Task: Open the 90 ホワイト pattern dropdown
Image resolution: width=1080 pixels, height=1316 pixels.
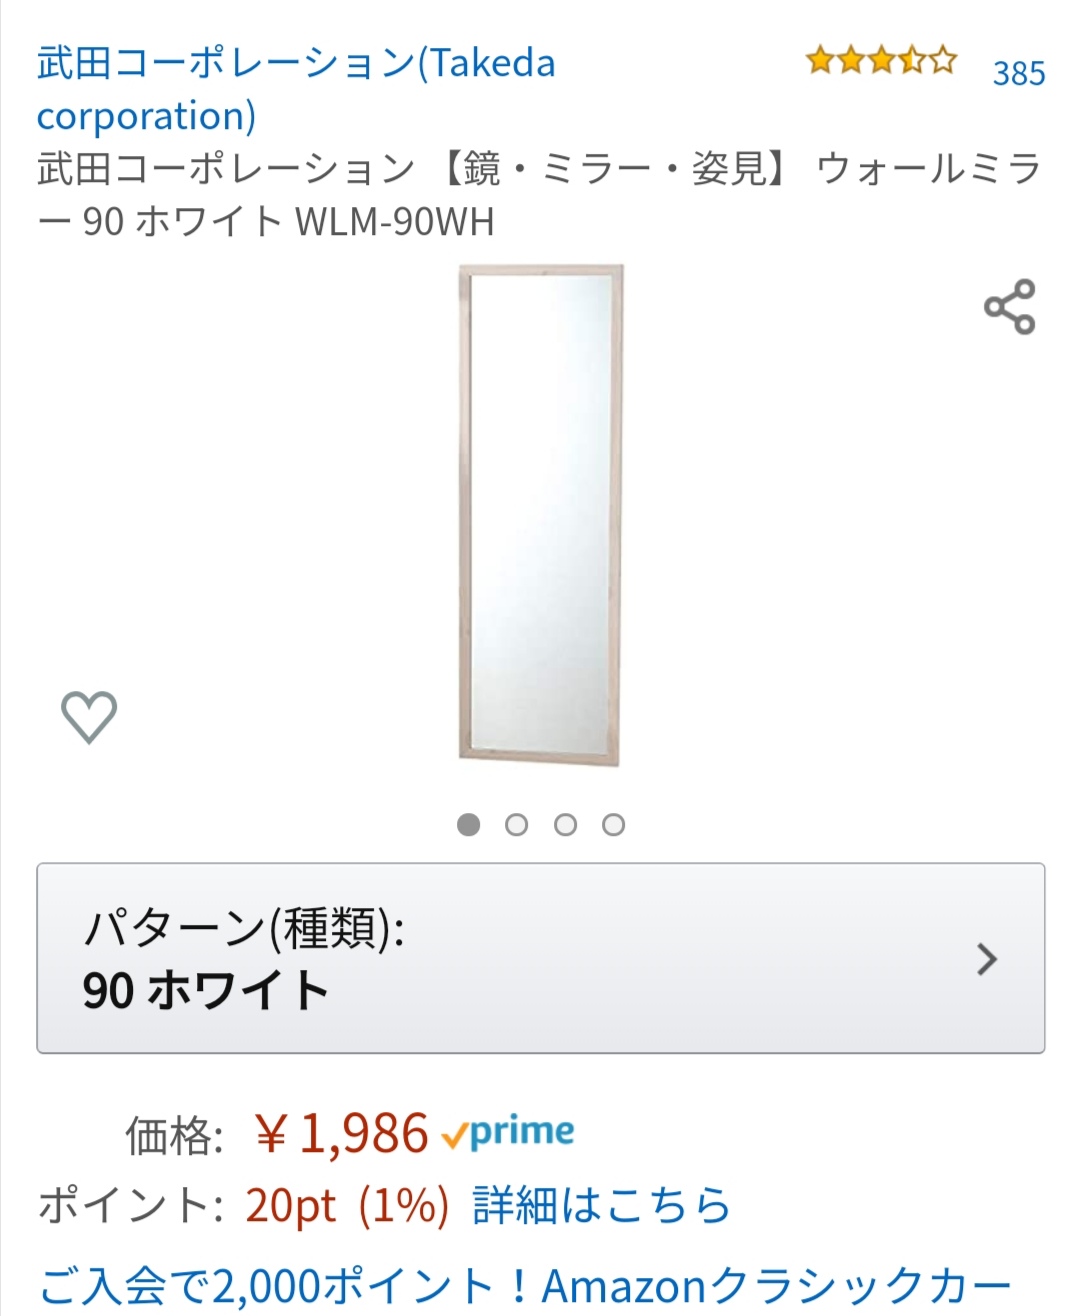Action: (x=207, y=991)
